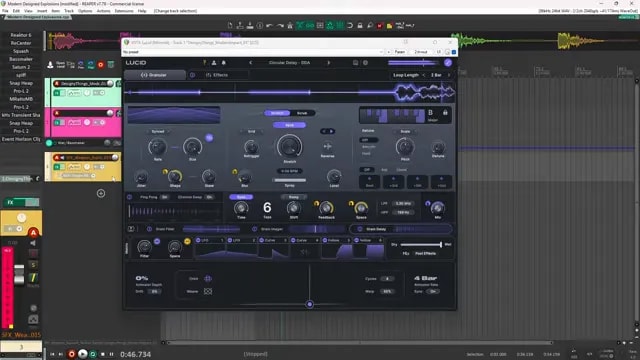Toggle the scale lock icon
Viewport: 640px width, 360px height.
[x=445, y=113]
